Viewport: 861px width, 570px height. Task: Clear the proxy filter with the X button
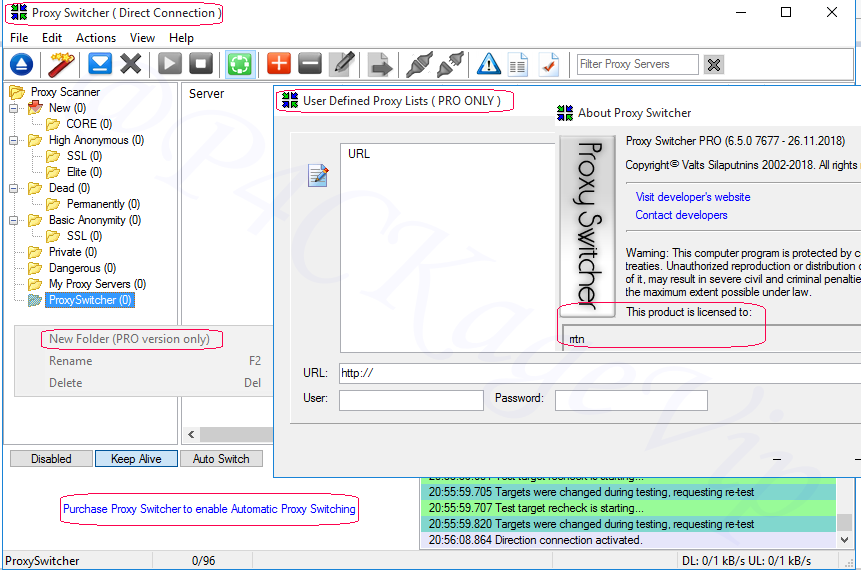point(714,65)
